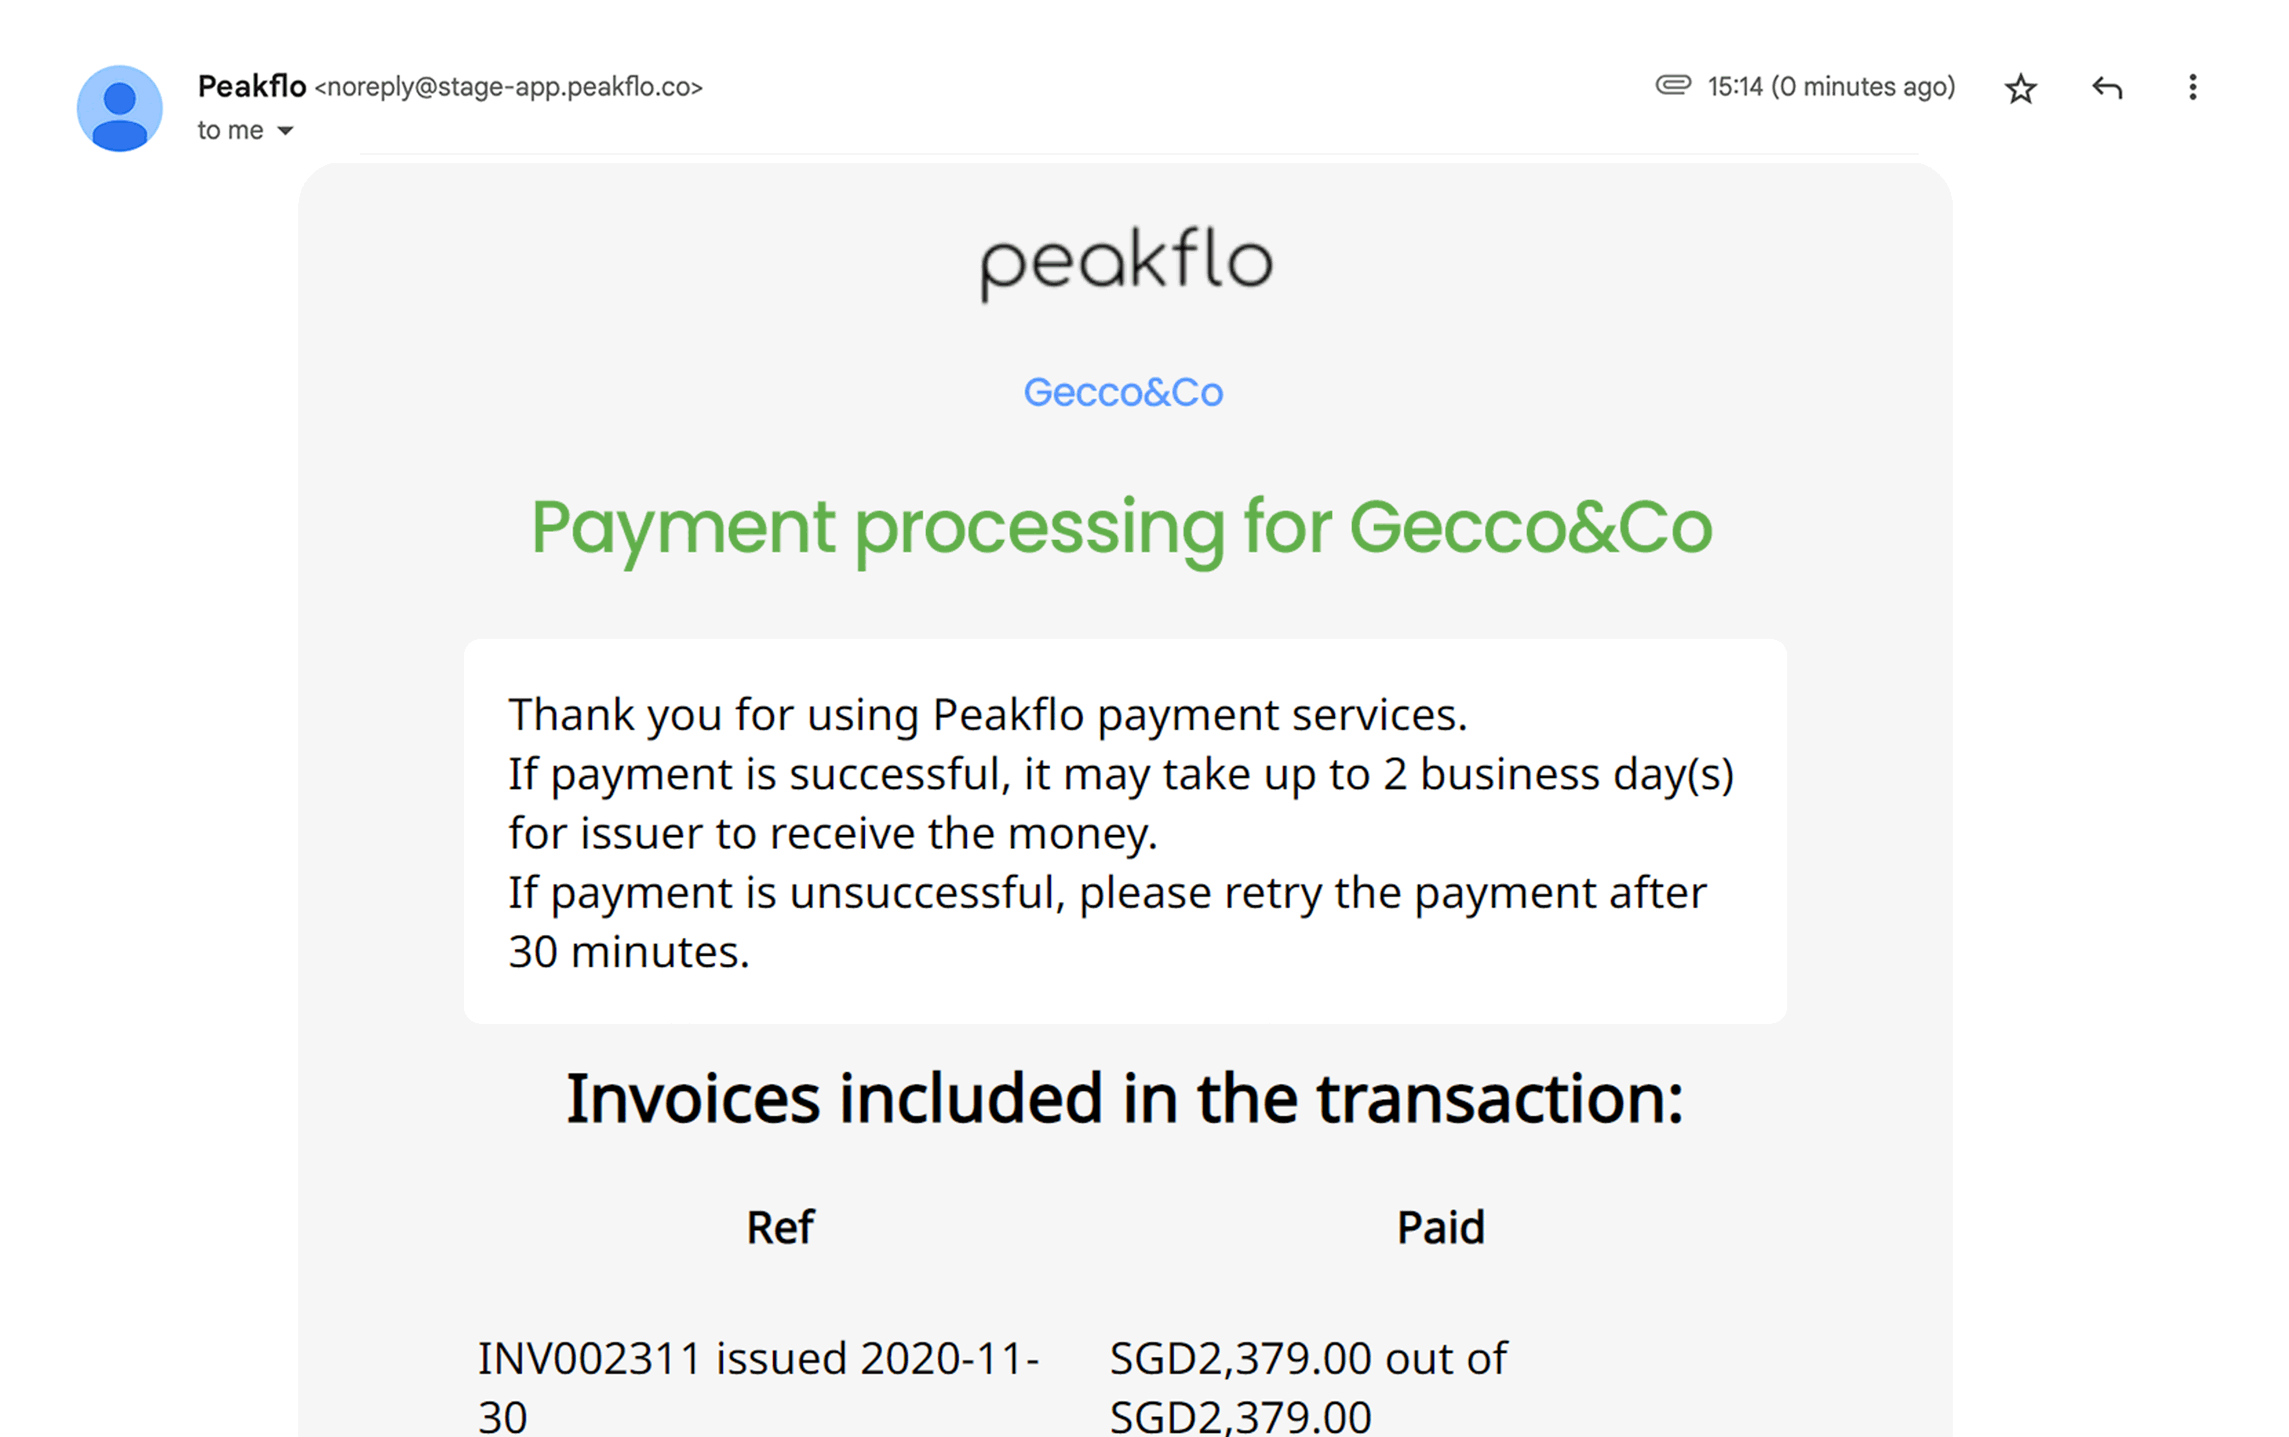Click the Thank you message text
Screen dimensions: 2289x1437
988,714
